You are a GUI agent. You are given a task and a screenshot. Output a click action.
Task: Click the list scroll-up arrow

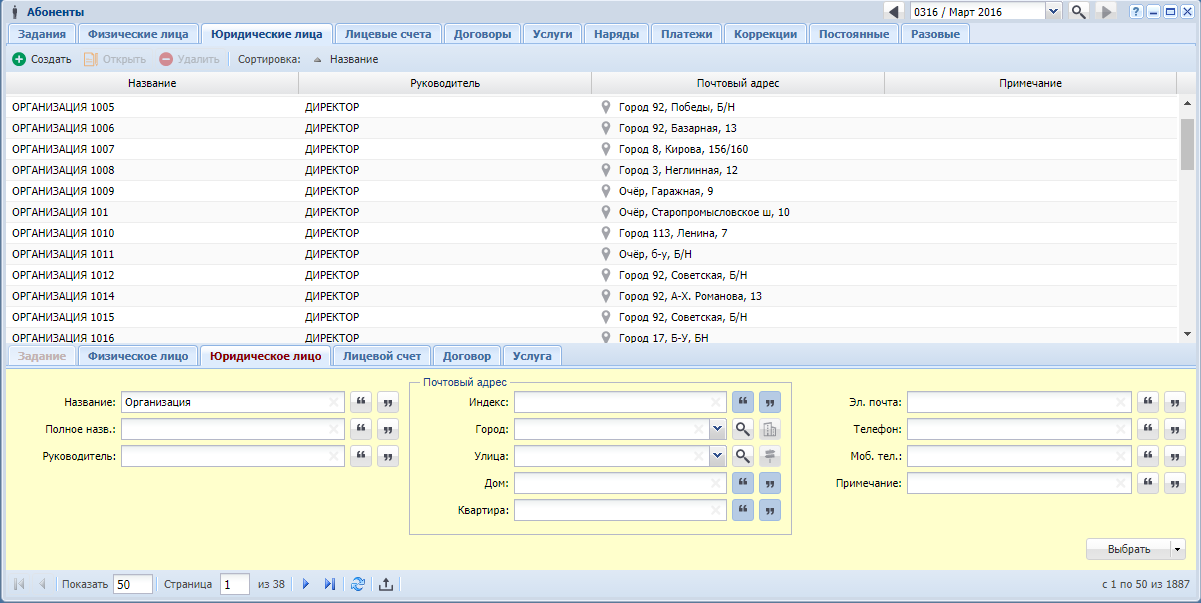click(x=1187, y=103)
